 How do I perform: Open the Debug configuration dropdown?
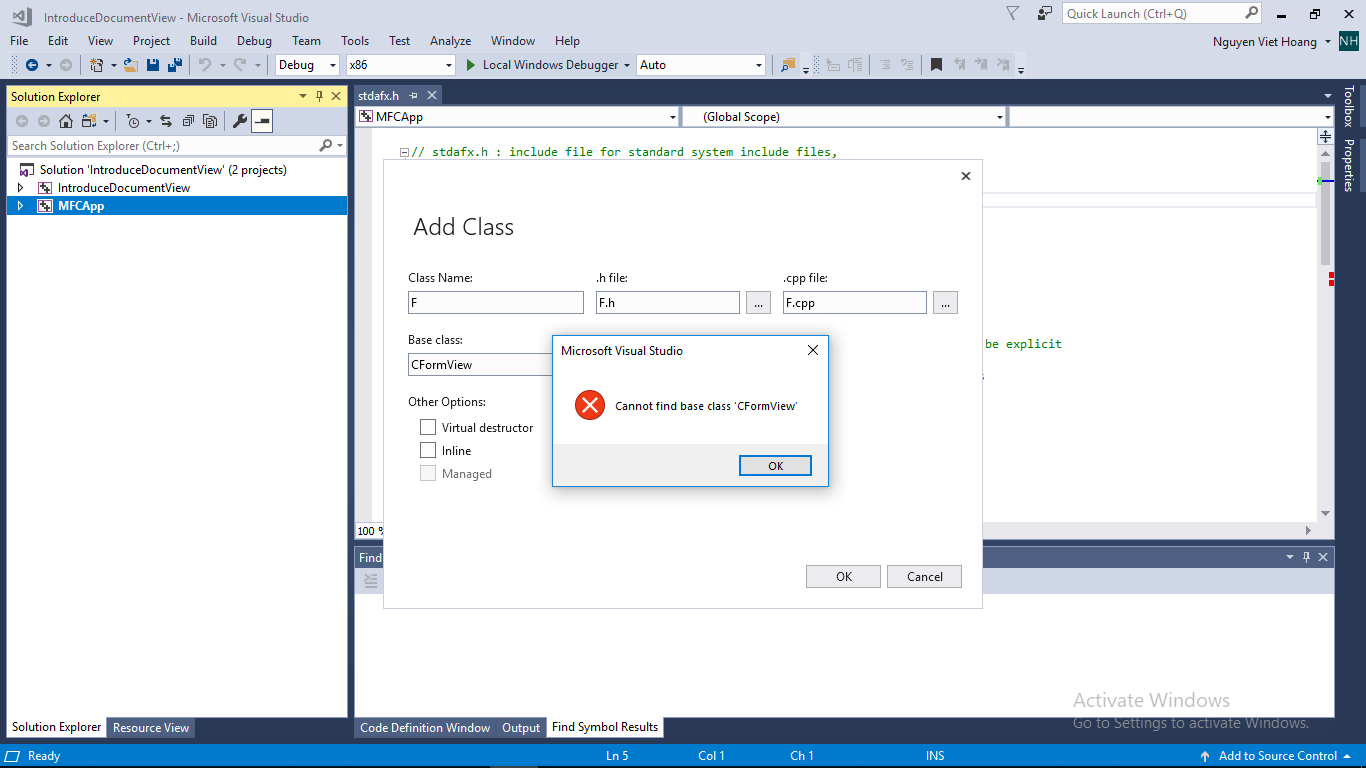[x=308, y=65]
